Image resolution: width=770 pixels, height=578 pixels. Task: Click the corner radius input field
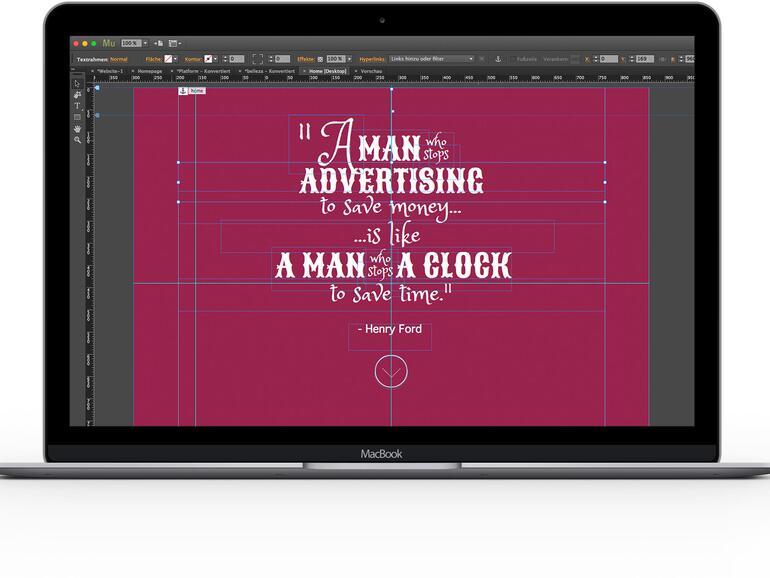282,59
